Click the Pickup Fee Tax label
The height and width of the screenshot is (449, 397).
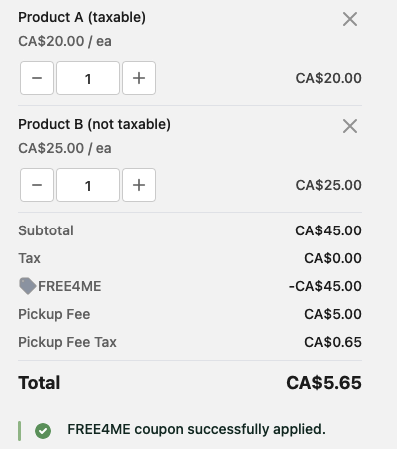(67, 342)
